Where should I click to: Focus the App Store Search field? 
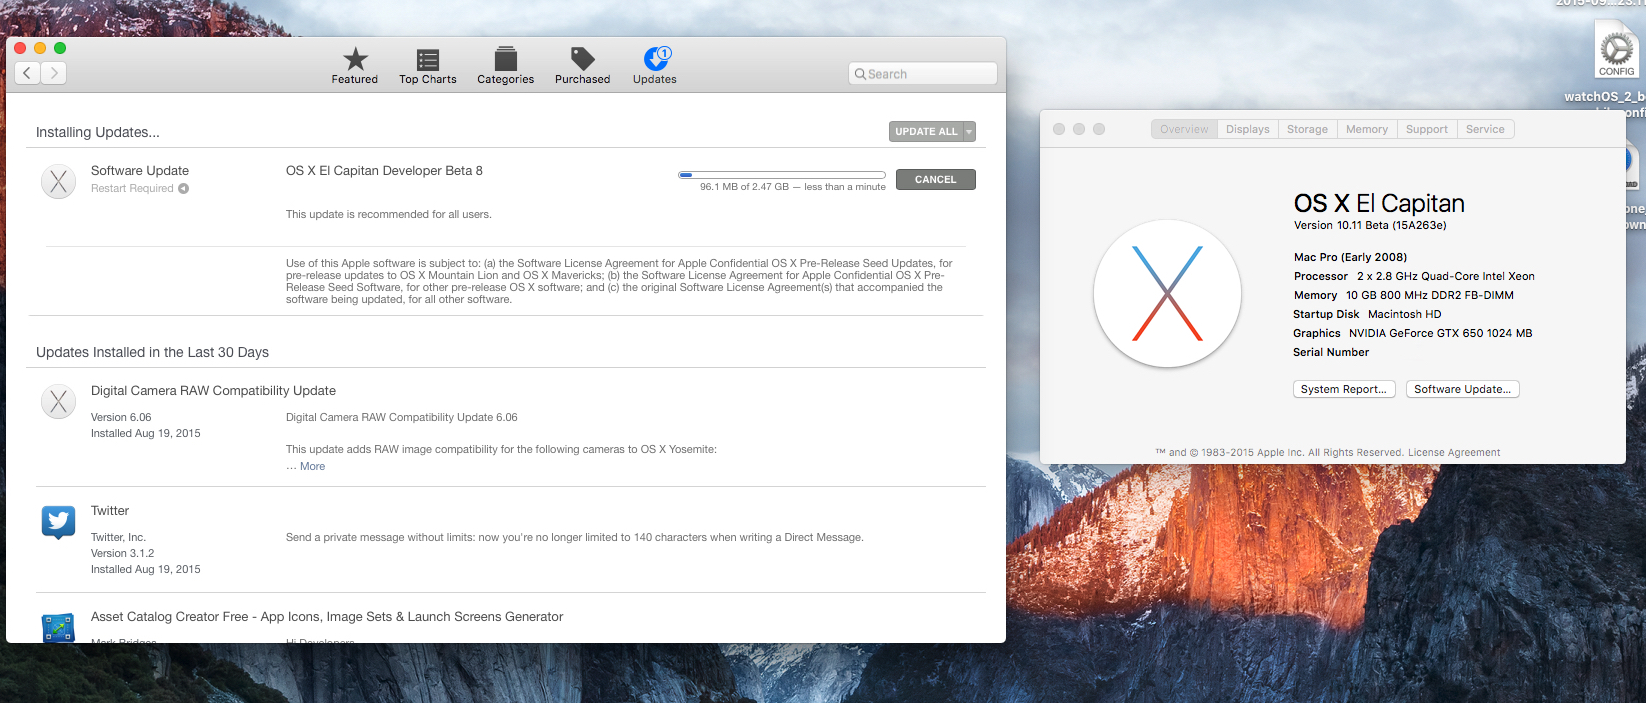click(923, 74)
